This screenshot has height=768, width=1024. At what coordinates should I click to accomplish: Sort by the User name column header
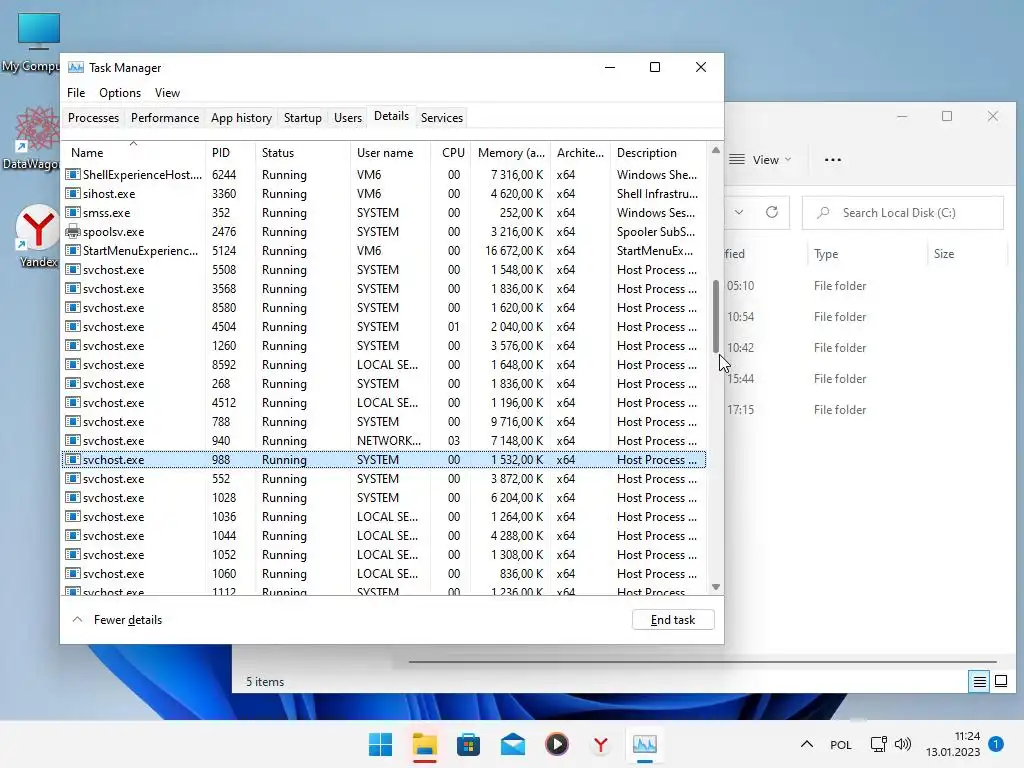[391, 152]
